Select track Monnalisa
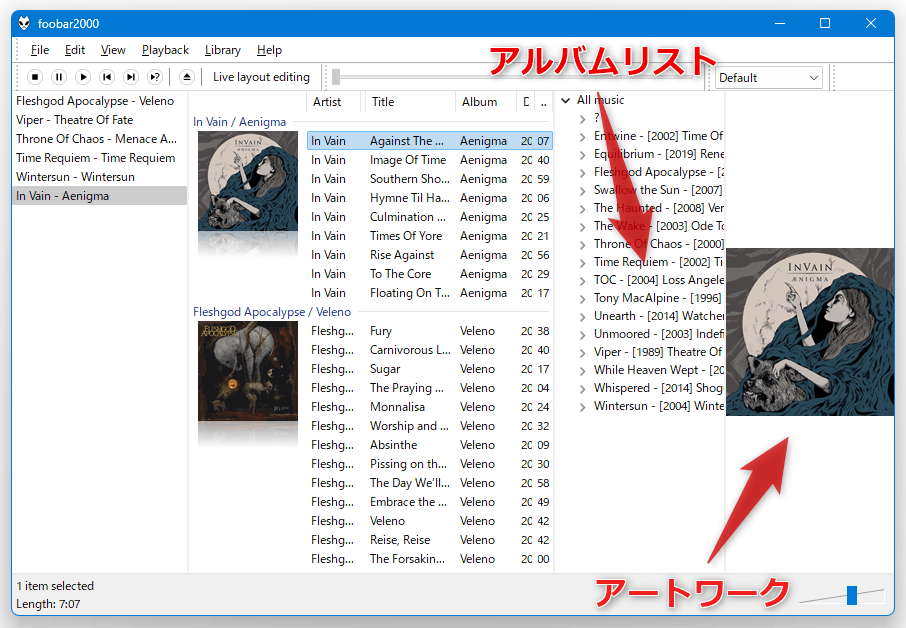 pyautogui.click(x=430, y=407)
